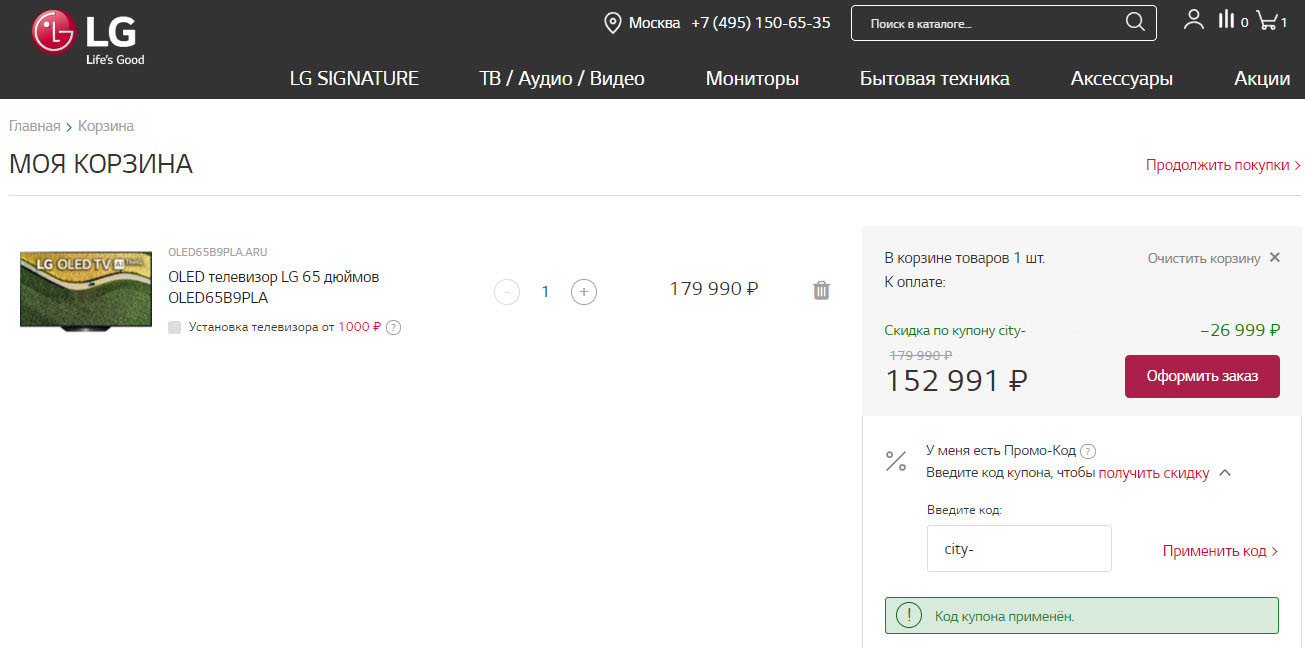Open the Бытовая техника menu
The image size is (1305, 648).
(934, 78)
